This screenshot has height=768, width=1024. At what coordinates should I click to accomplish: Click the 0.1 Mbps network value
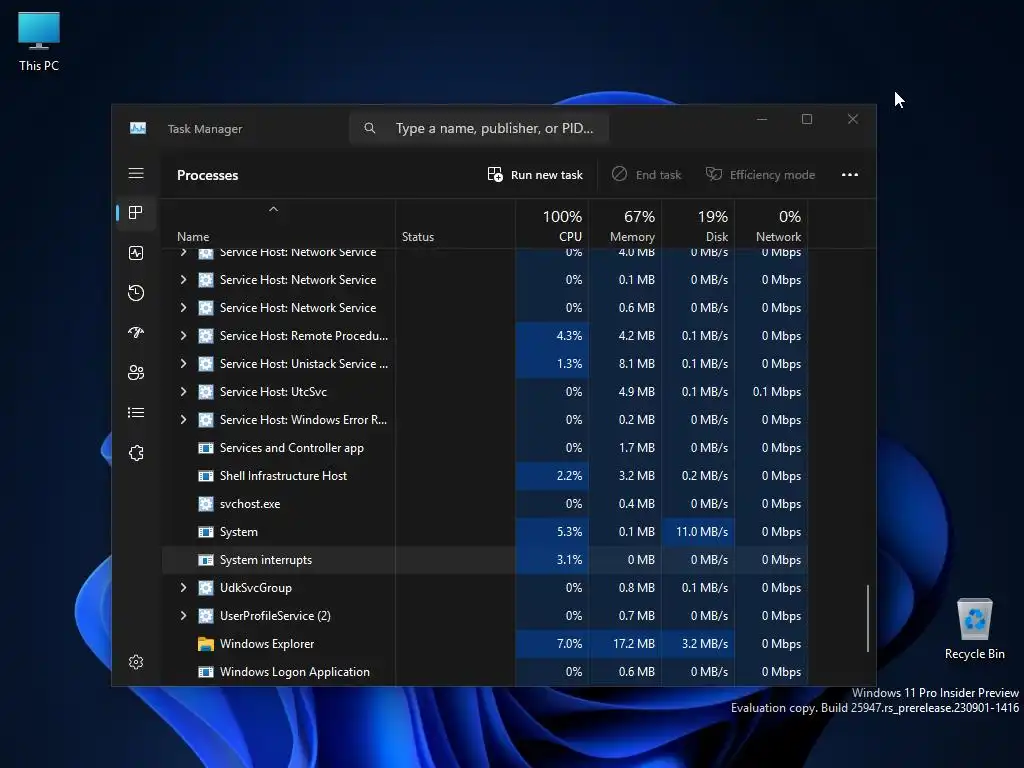point(776,392)
